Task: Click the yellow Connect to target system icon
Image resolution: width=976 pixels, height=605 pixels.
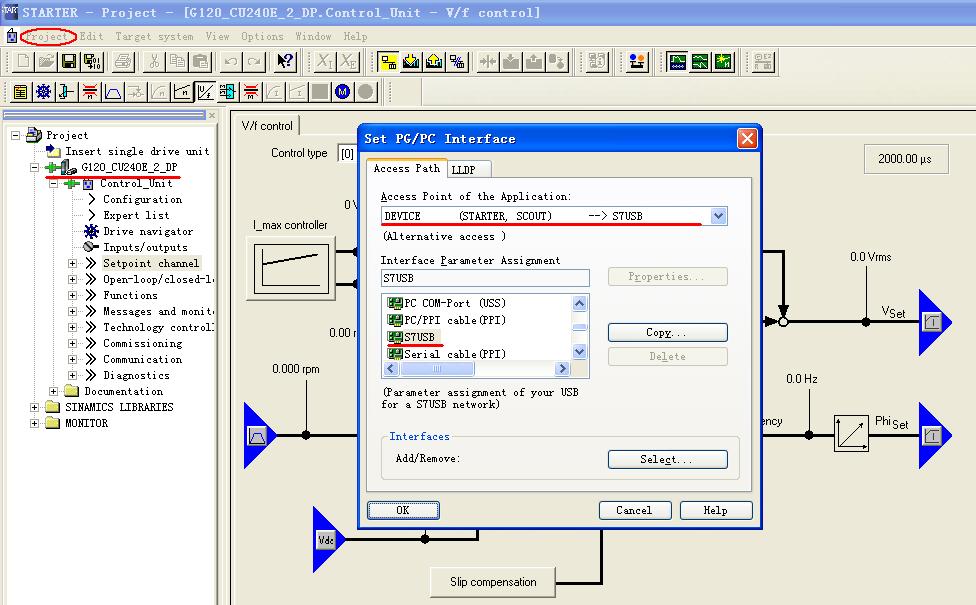Action: [x=388, y=61]
